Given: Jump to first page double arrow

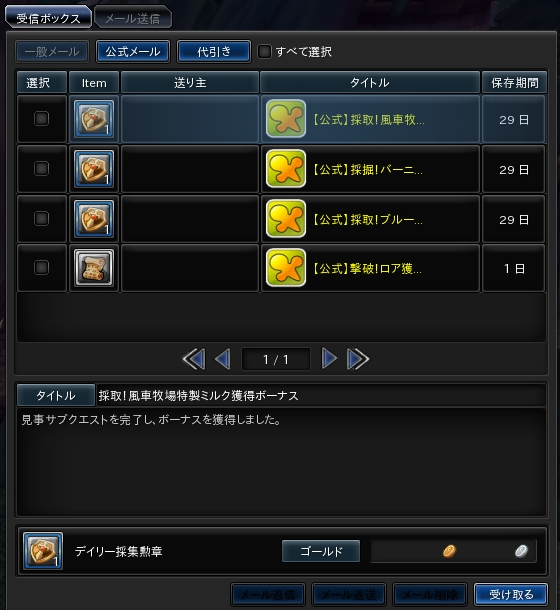Looking at the screenshot, I should tap(194, 359).
